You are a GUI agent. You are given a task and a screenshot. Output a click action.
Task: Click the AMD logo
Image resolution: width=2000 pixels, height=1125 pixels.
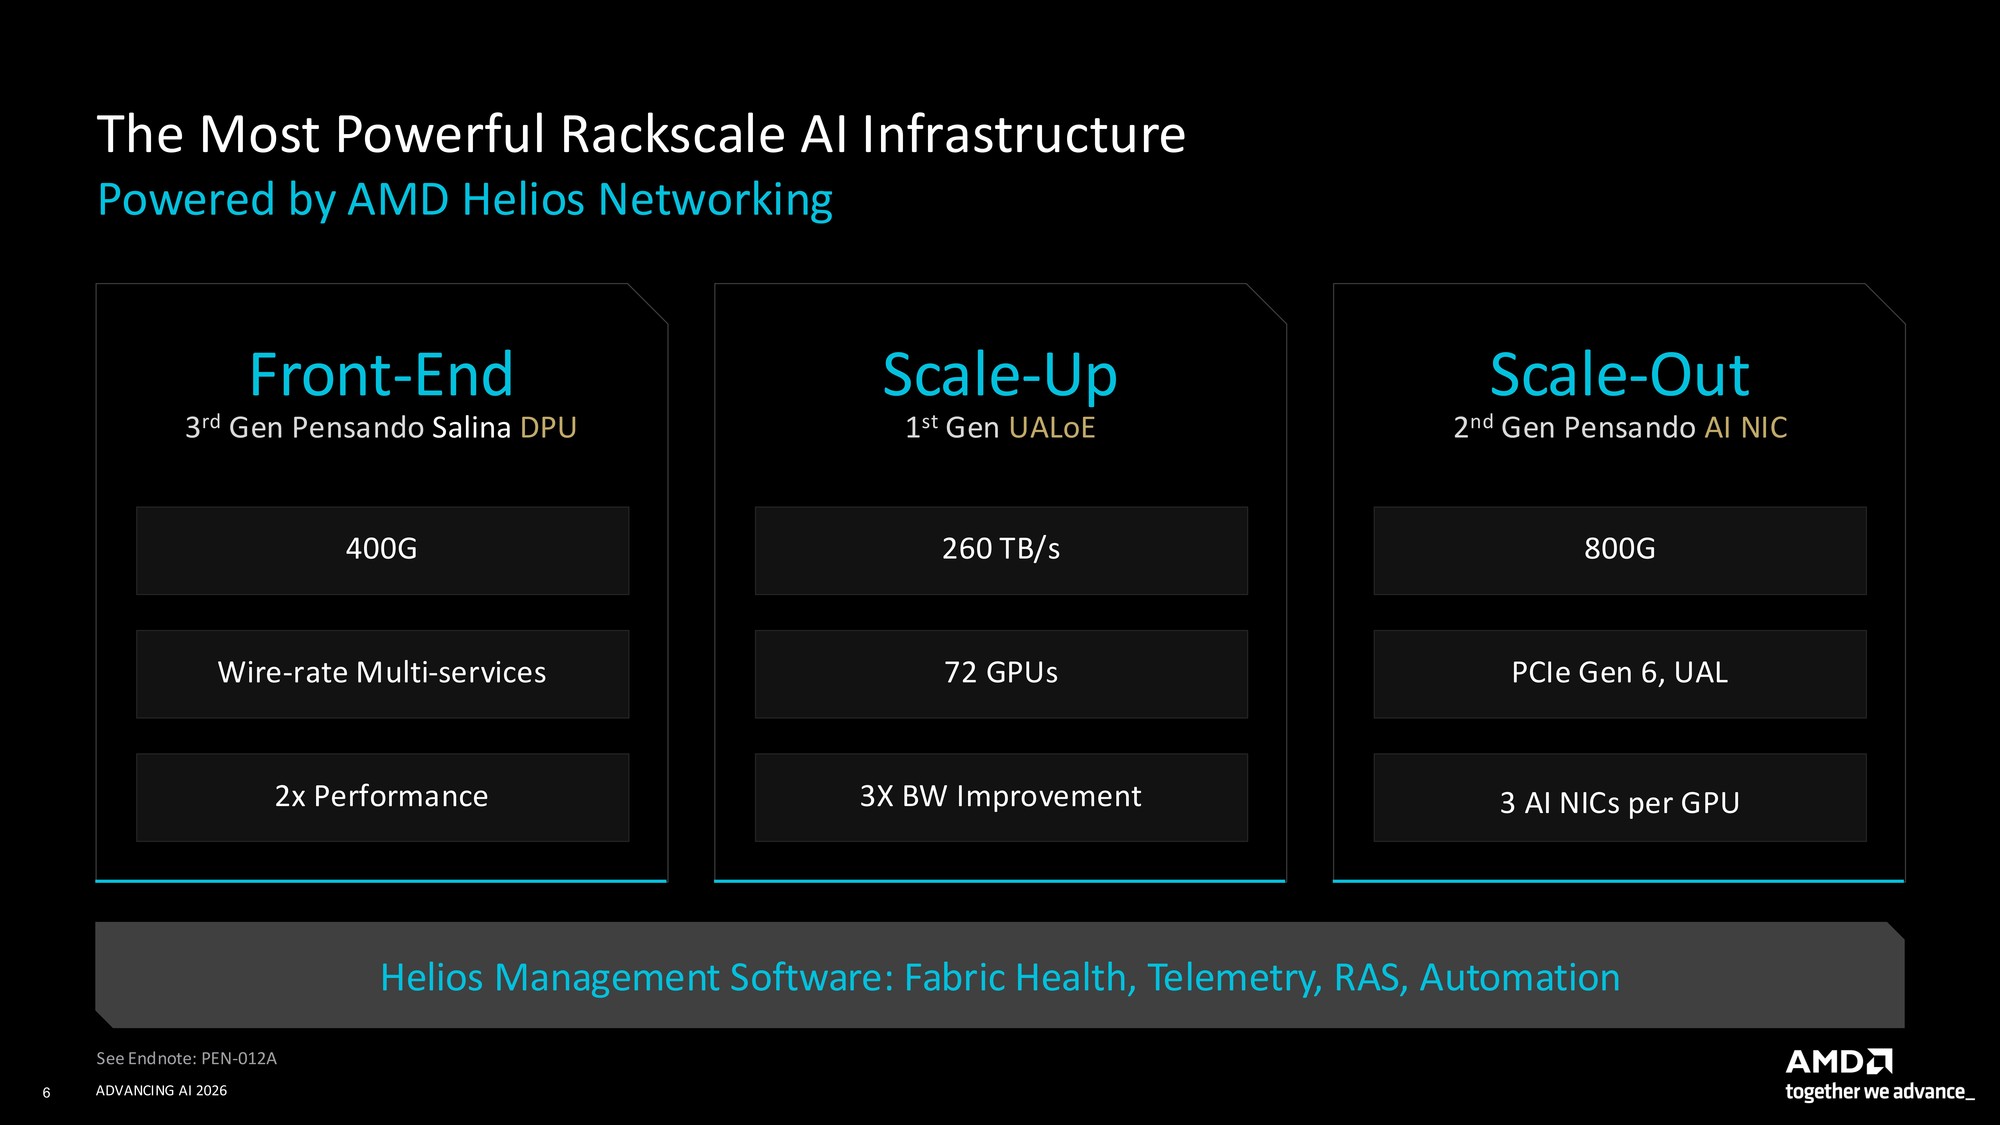point(1839,1061)
